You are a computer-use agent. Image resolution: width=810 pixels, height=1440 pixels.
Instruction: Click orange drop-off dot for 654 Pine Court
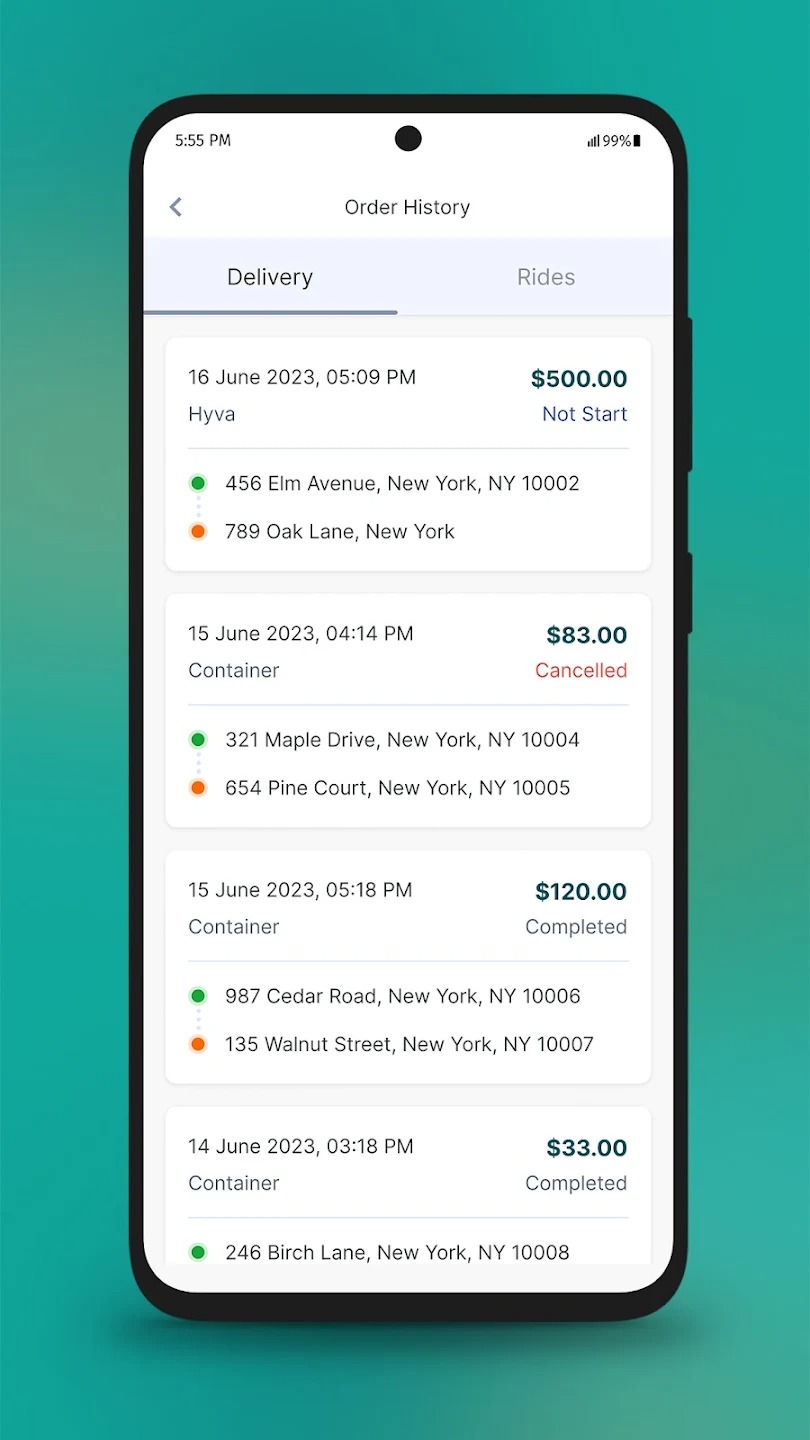click(198, 788)
